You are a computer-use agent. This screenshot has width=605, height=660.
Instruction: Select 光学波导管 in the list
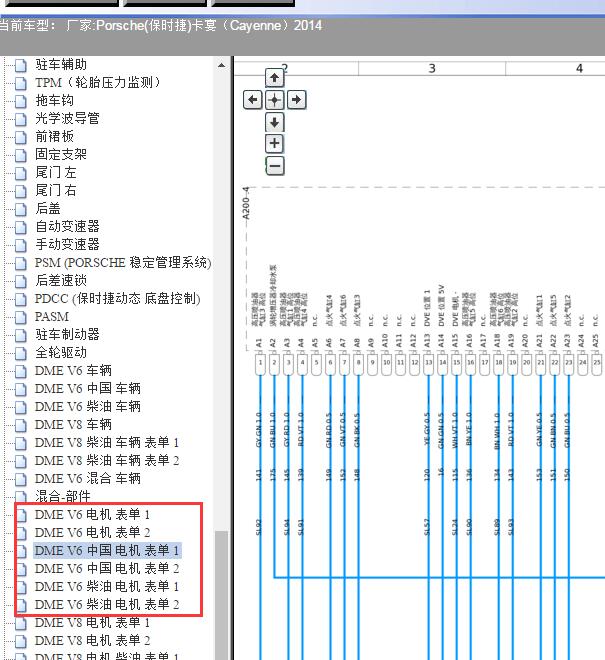click(x=67, y=119)
